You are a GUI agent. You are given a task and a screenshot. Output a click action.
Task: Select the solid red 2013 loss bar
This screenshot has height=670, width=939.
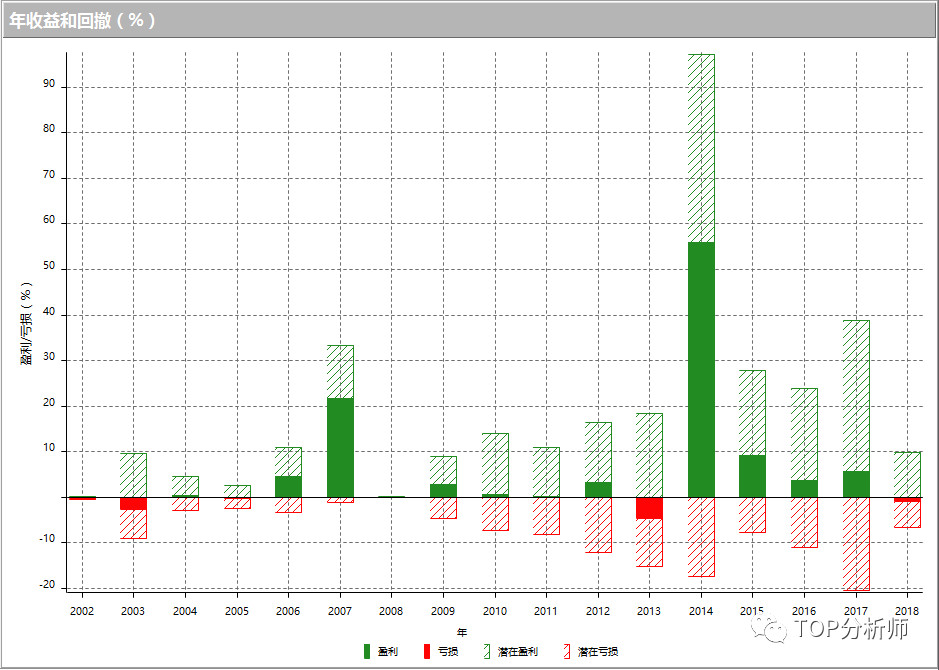click(649, 507)
